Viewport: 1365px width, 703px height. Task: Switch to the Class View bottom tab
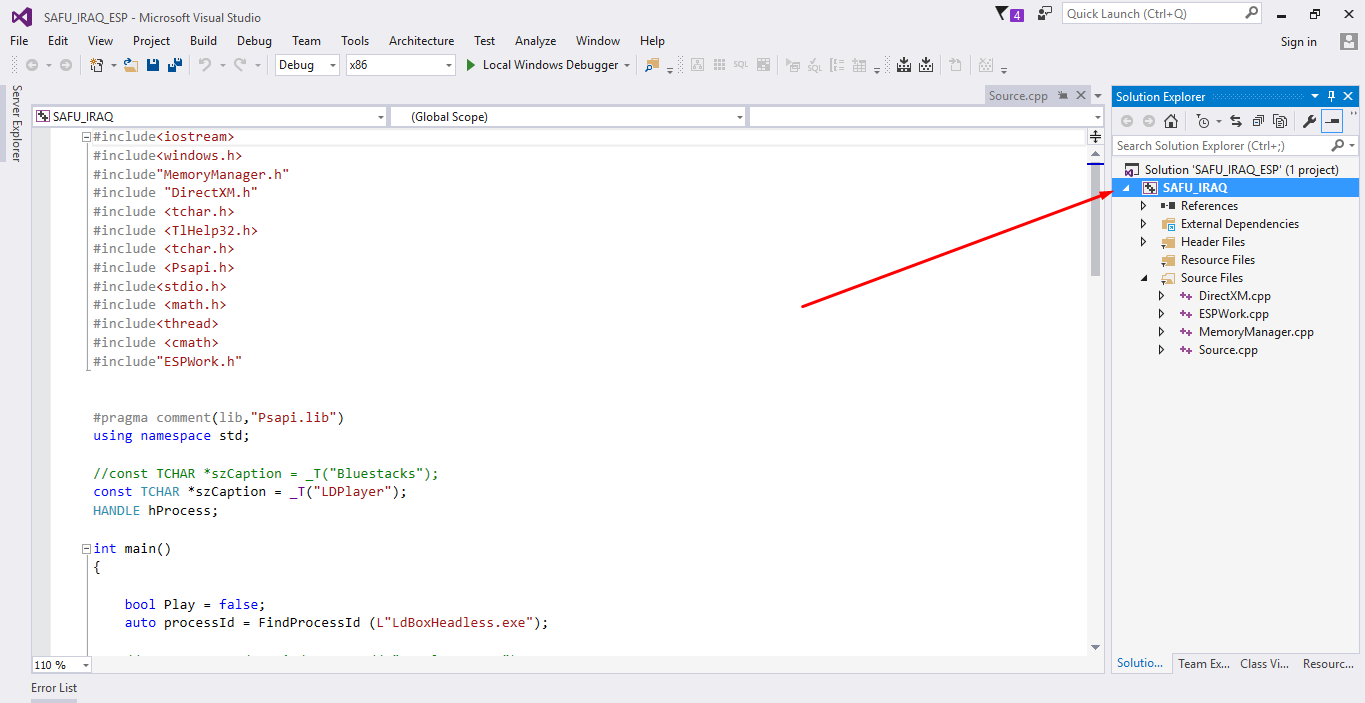1265,664
